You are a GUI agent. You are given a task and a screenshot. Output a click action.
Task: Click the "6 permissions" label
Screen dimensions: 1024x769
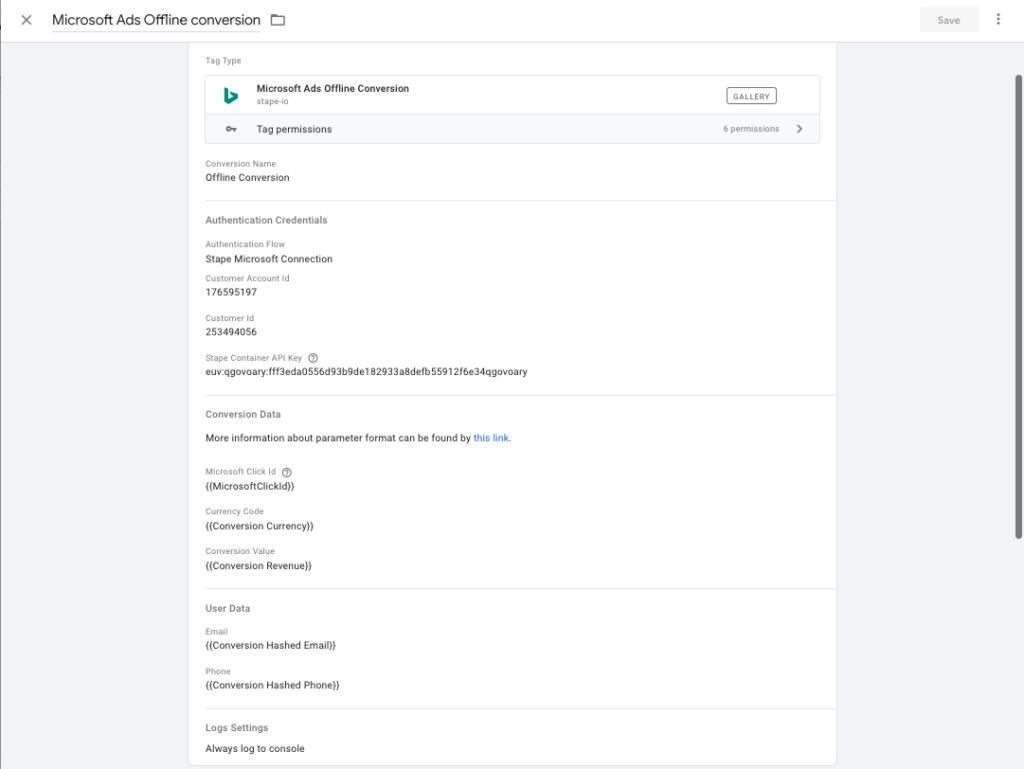point(751,129)
